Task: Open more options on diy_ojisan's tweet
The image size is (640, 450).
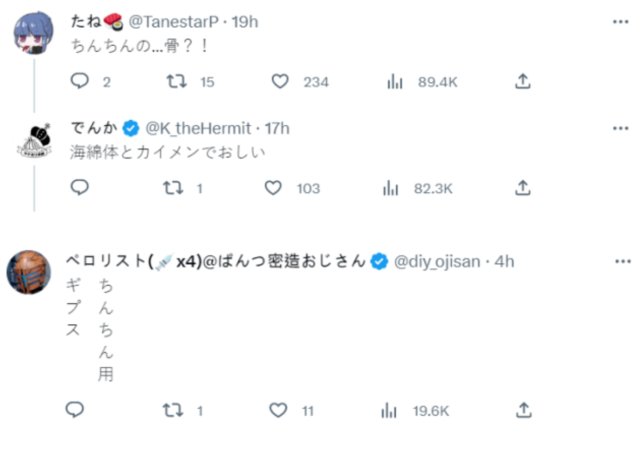Action: (x=620, y=261)
